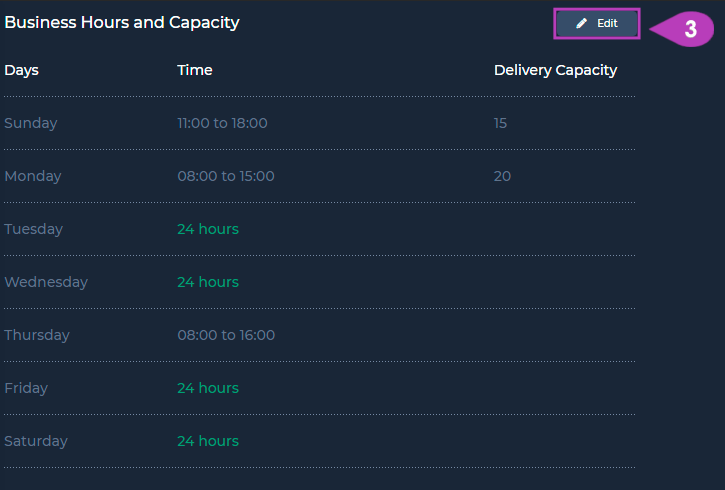
Task: Click Monday's delivery capacity value 20
Action: pos(502,176)
